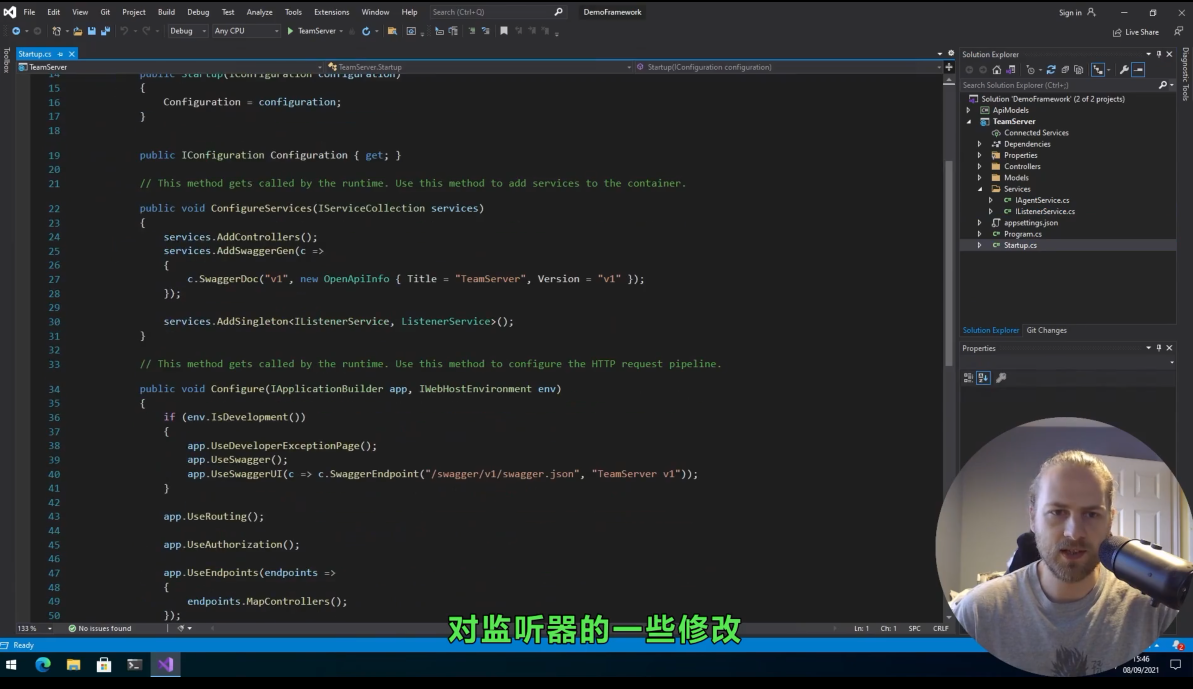1193x689 pixels.
Task: Click the Home icon in Solution Explorer
Action: pyautogui.click(x=997, y=69)
